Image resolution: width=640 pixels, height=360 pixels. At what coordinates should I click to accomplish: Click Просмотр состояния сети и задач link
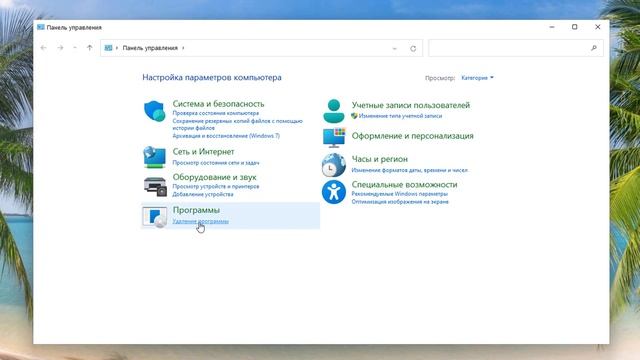pyautogui.click(x=216, y=163)
